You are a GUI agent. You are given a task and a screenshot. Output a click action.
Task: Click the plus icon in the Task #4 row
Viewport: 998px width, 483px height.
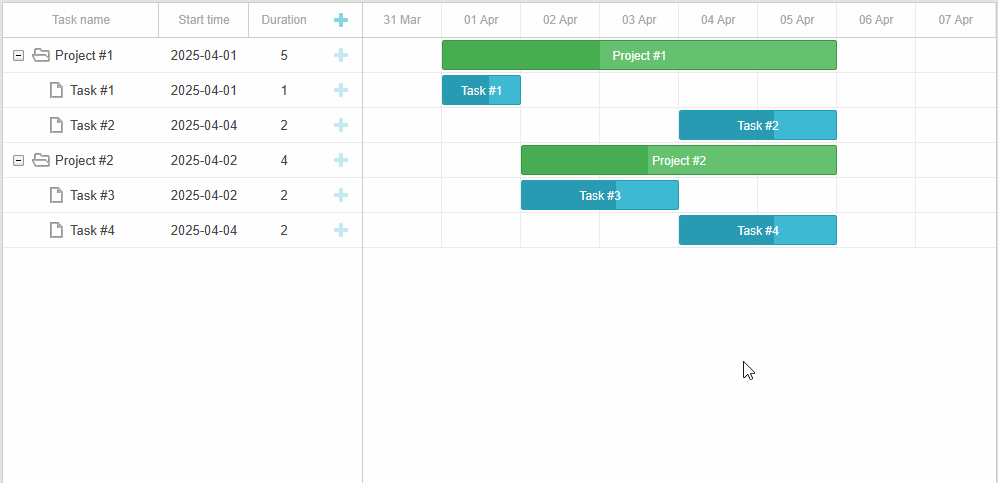click(x=341, y=230)
